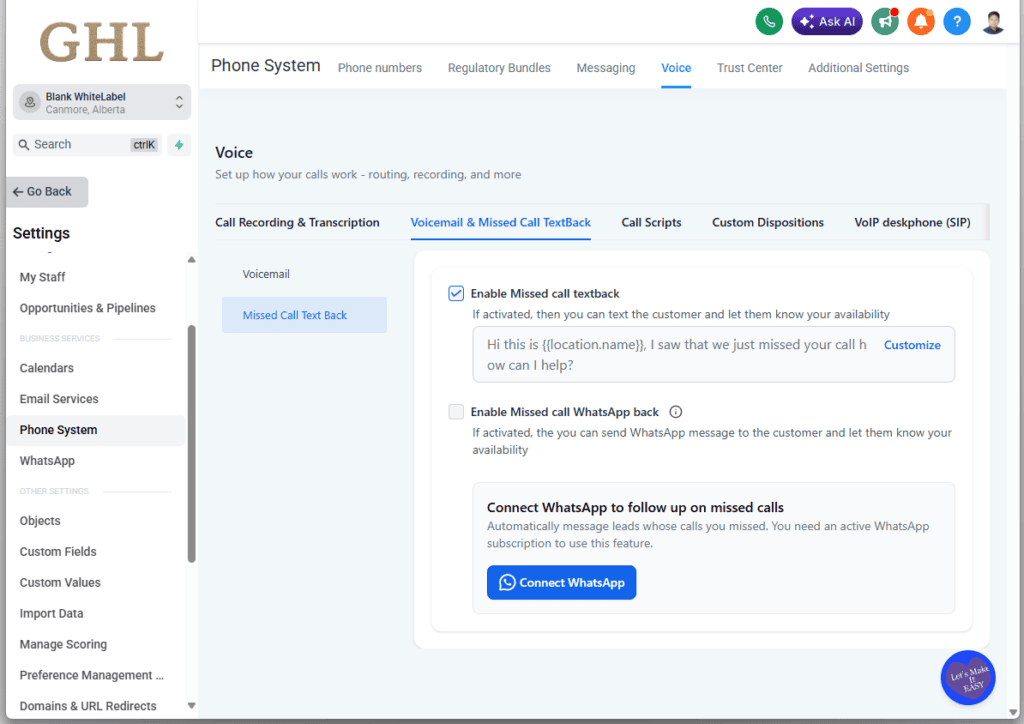Select Voicemail & Missed Call TextBack sub-tab
The width and height of the screenshot is (1024, 724).
500,223
